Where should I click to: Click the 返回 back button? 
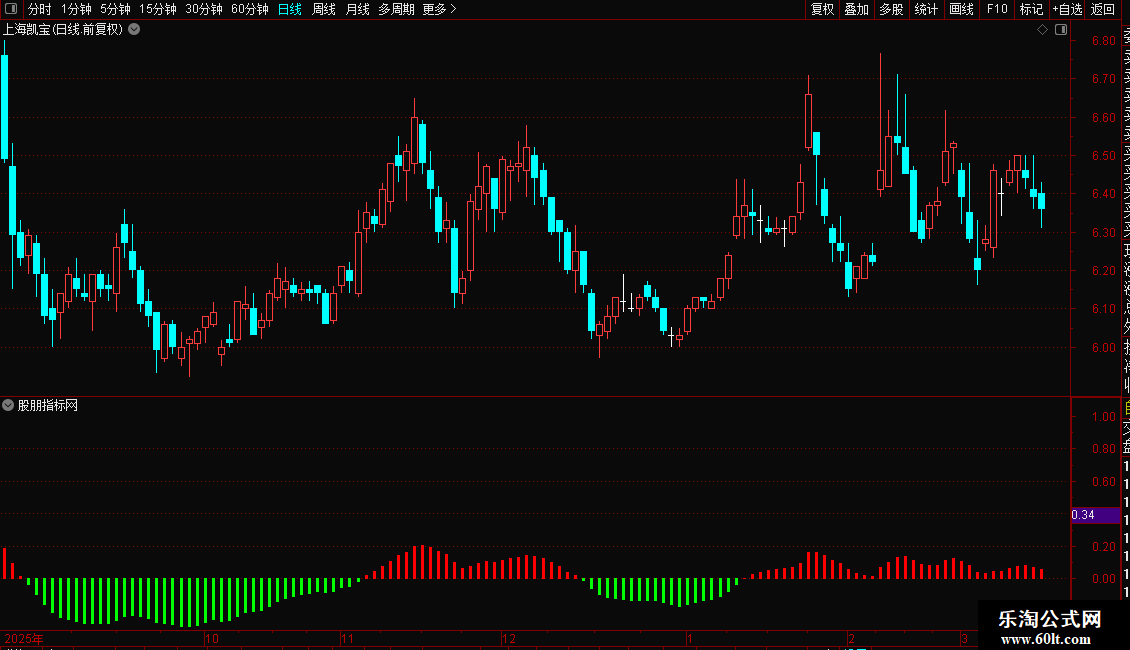[x=1103, y=9]
